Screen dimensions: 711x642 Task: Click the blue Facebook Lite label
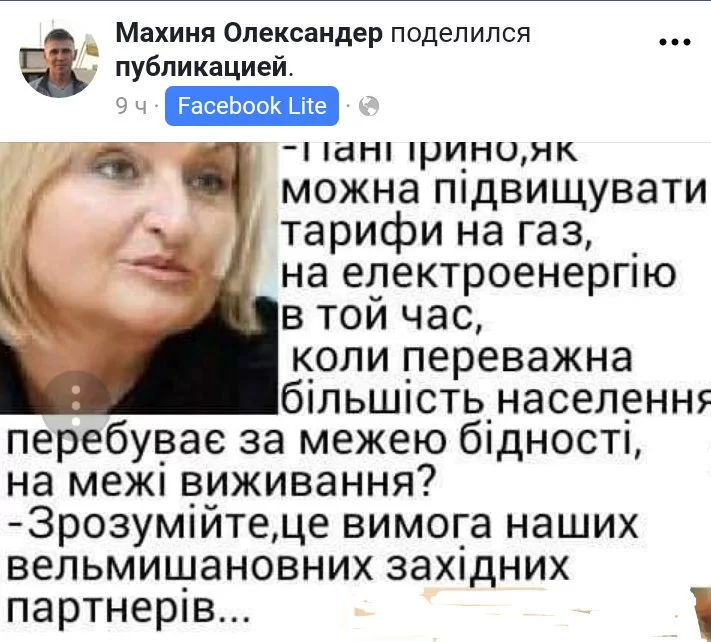point(252,106)
